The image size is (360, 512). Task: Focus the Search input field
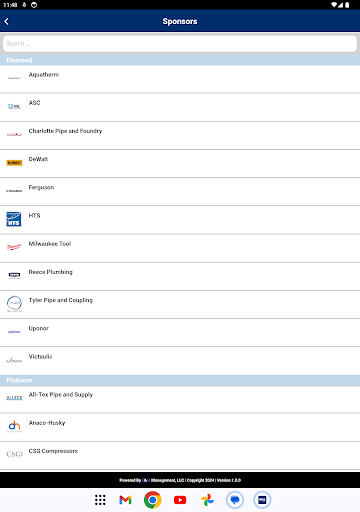[x=180, y=44]
